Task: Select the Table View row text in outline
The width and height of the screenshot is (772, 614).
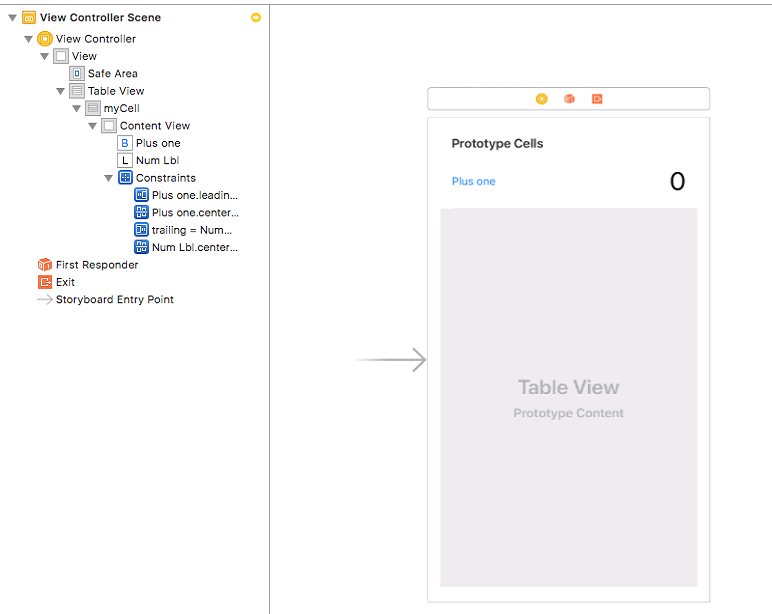Action: click(116, 91)
